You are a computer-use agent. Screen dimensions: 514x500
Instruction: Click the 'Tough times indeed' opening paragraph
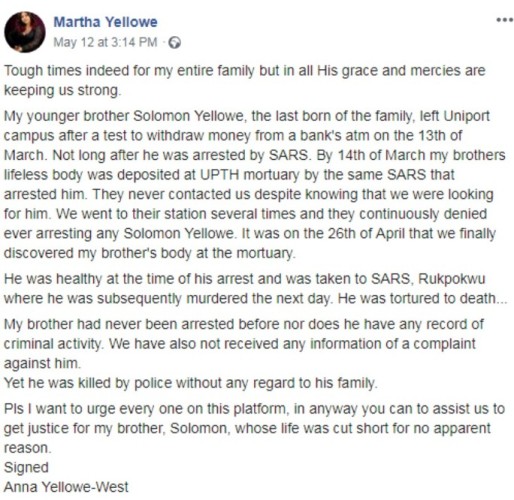(x=244, y=80)
